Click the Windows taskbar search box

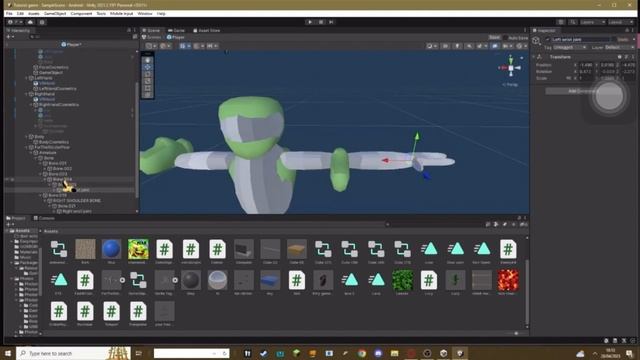[x=73, y=353]
